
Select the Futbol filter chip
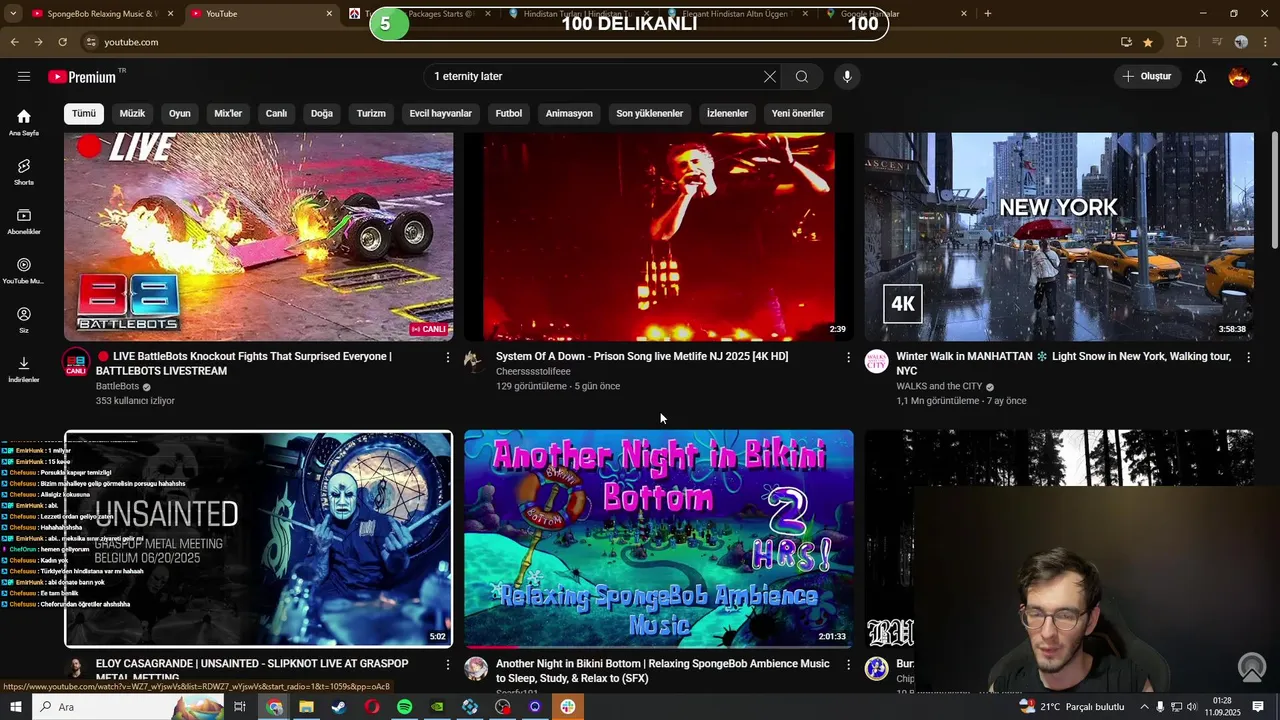tap(509, 113)
